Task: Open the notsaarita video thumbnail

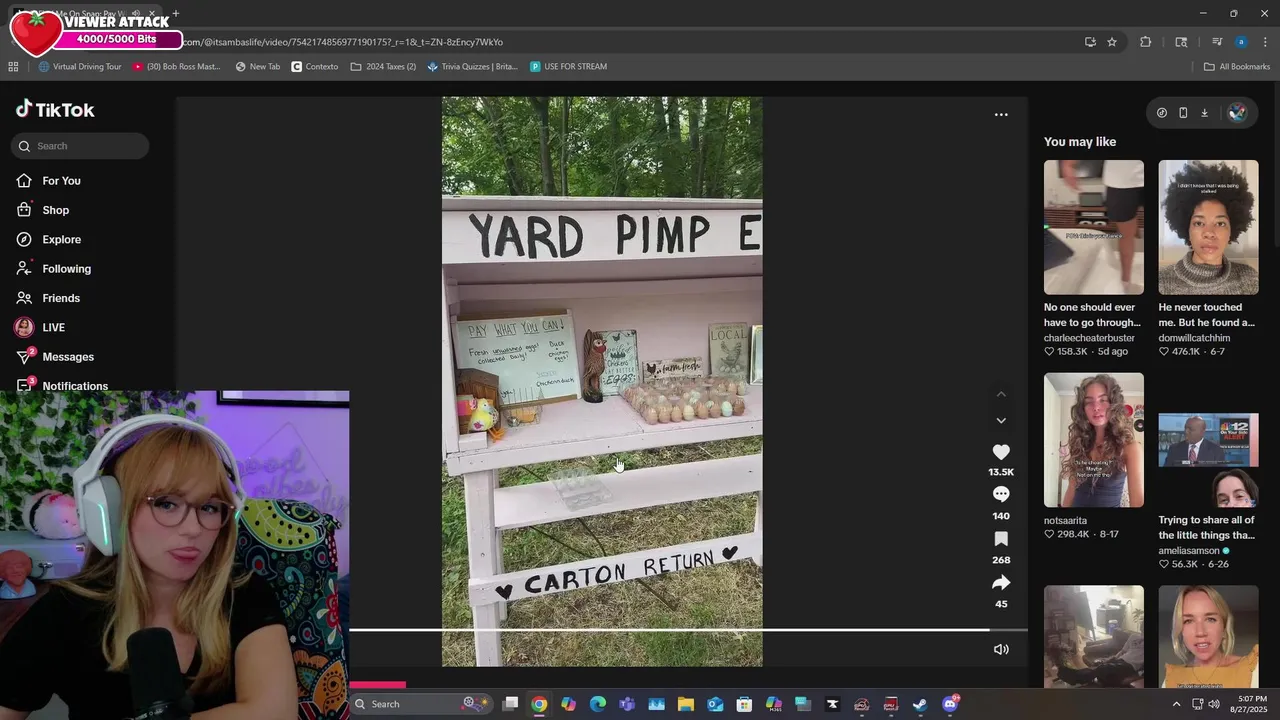Action: [x=1094, y=440]
